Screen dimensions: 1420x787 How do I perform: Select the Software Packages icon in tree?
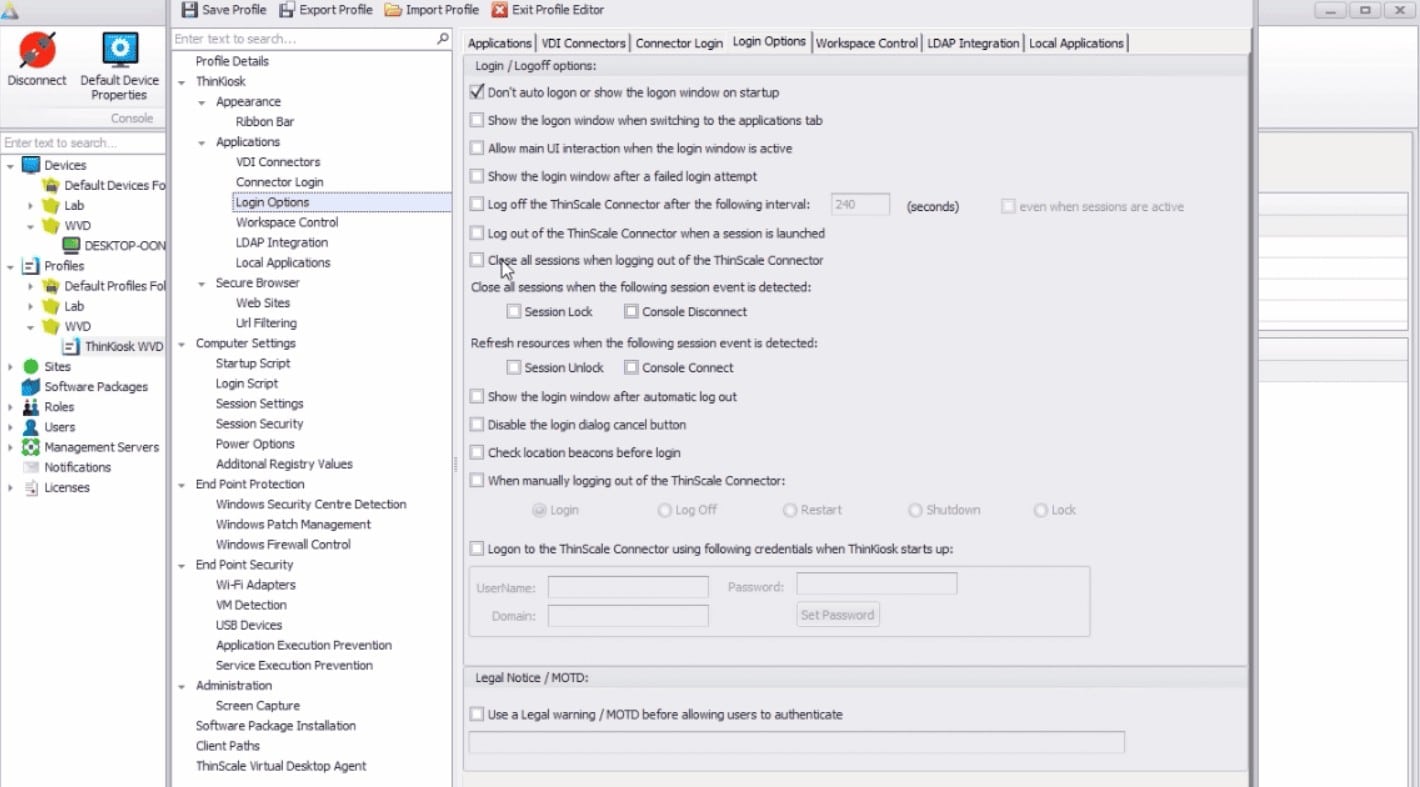[x=30, y=387]
